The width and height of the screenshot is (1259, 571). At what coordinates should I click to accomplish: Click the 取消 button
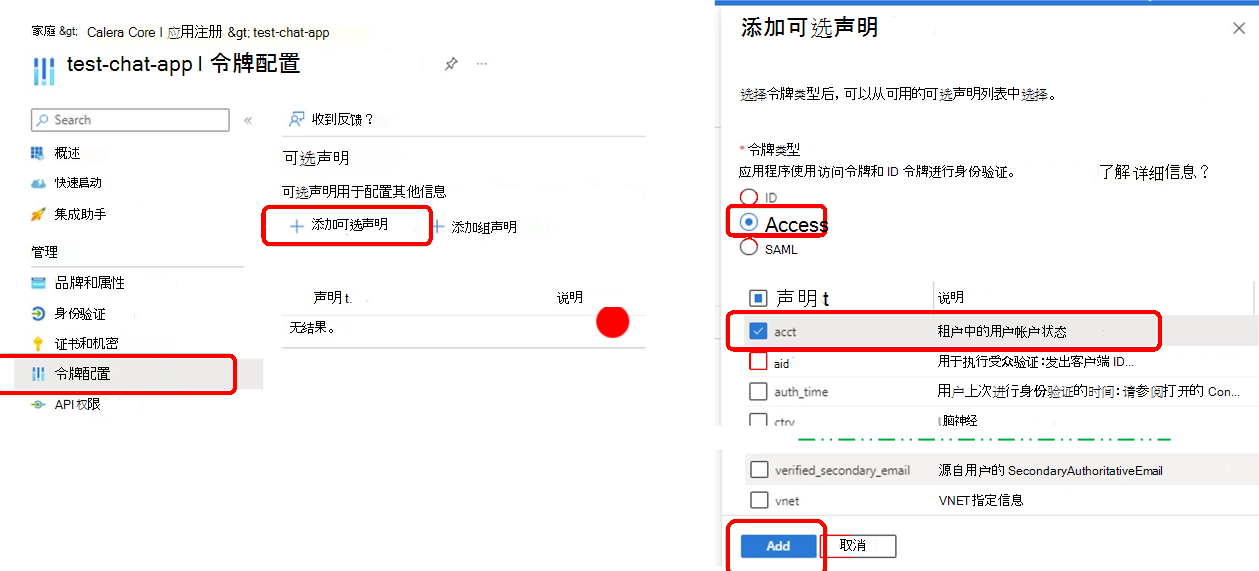tap(858, 546)
